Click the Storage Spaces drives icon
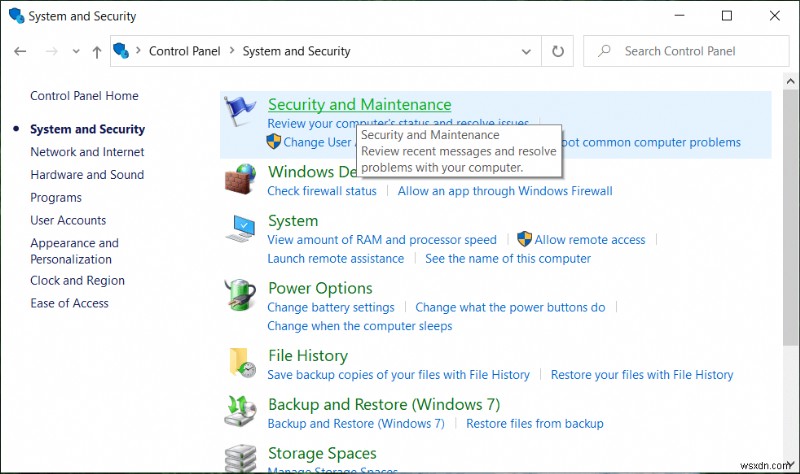Viewport: 800px width, 474px height. (x=240, y=458)
